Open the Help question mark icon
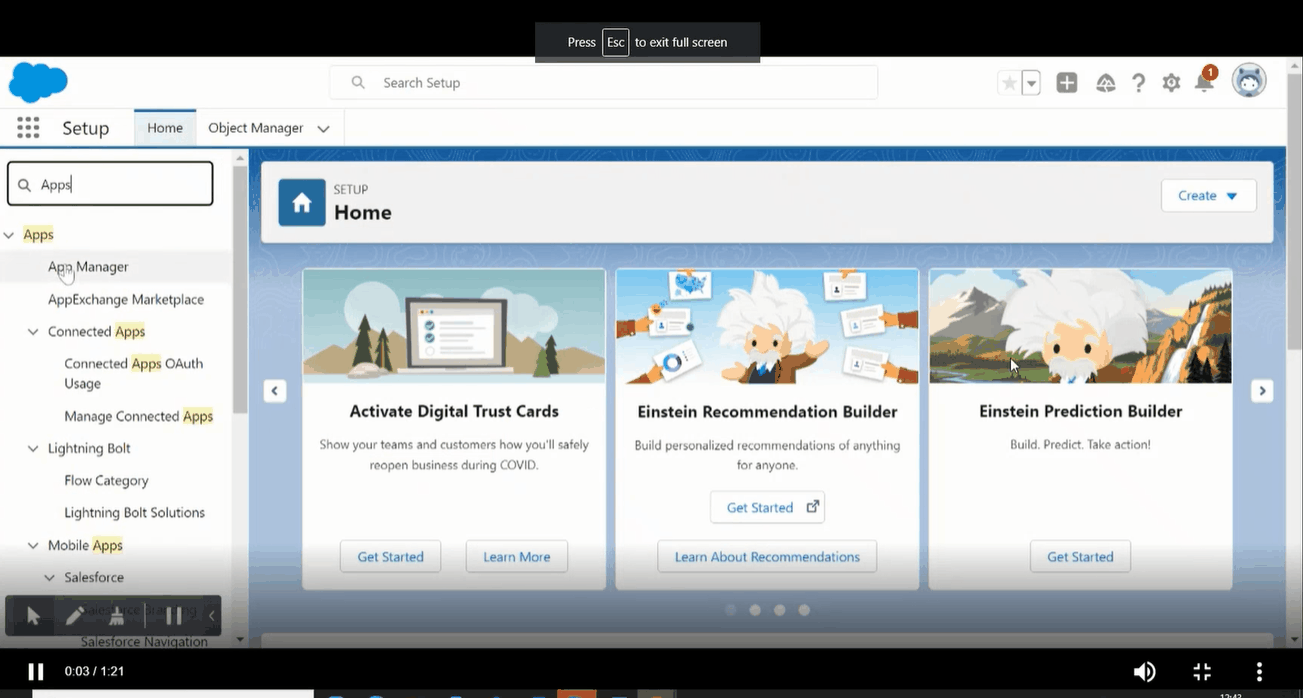The image size is (1303, 698). click(x=1138, y=83)
